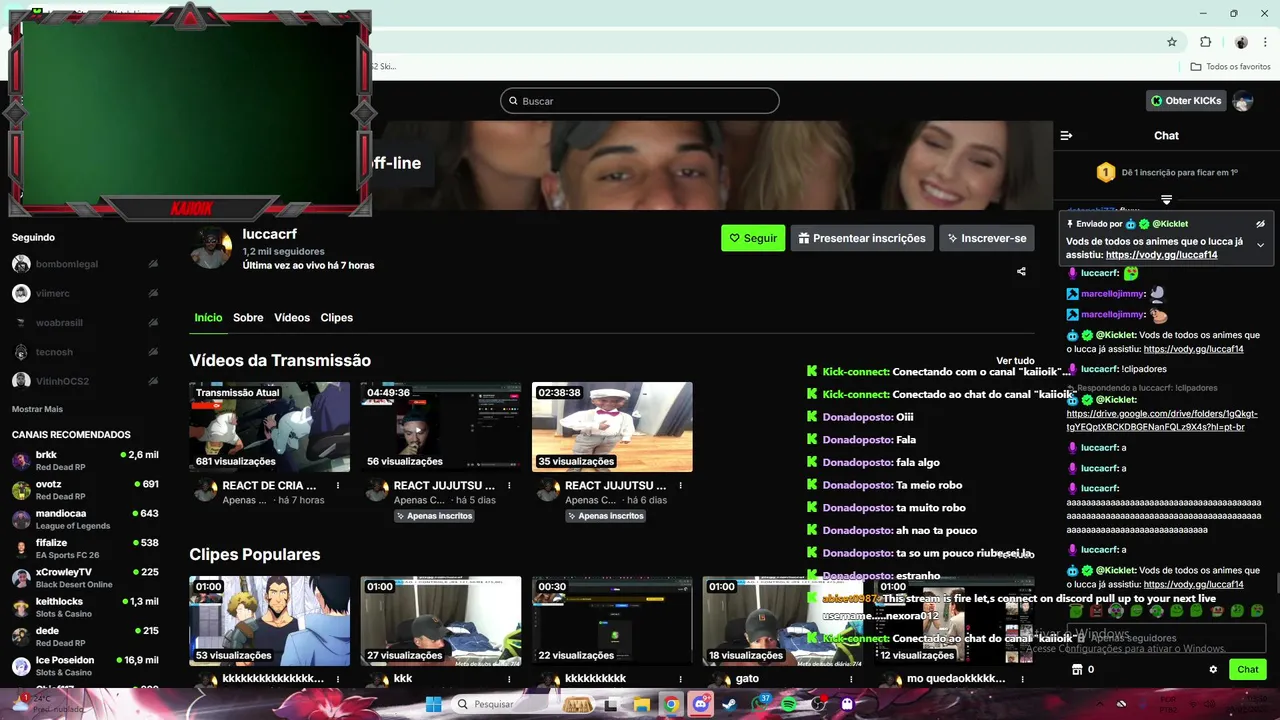Open options menu for 56 visualizações video
The image size is (1280, 720).
pos(509,486)
